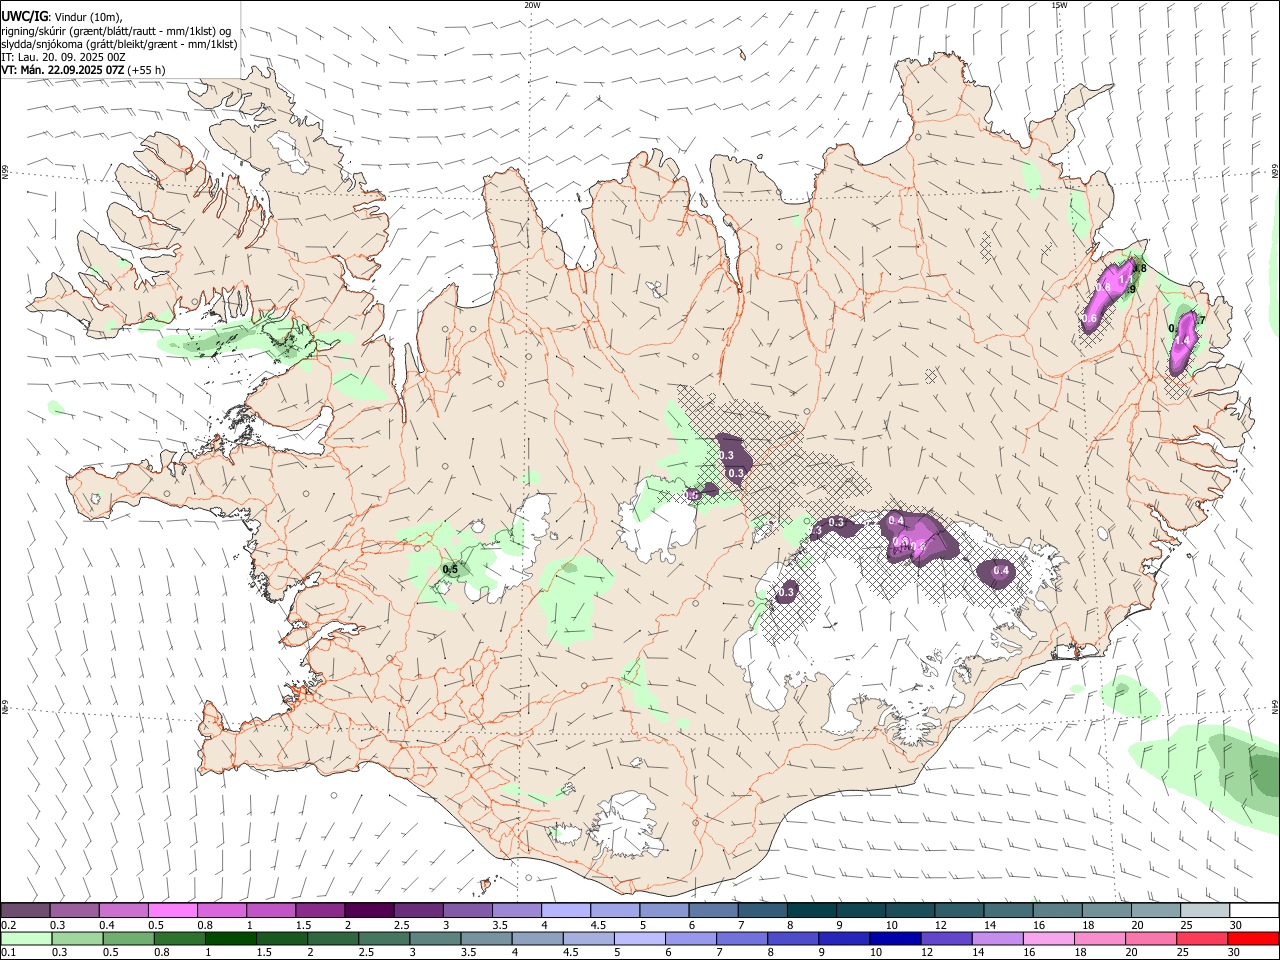Image resolution: width=1280 pixels, height=960 pixels.
Task: Click the royal blue 8–9 lower legend swatch
Action: [x=794, y=938]
